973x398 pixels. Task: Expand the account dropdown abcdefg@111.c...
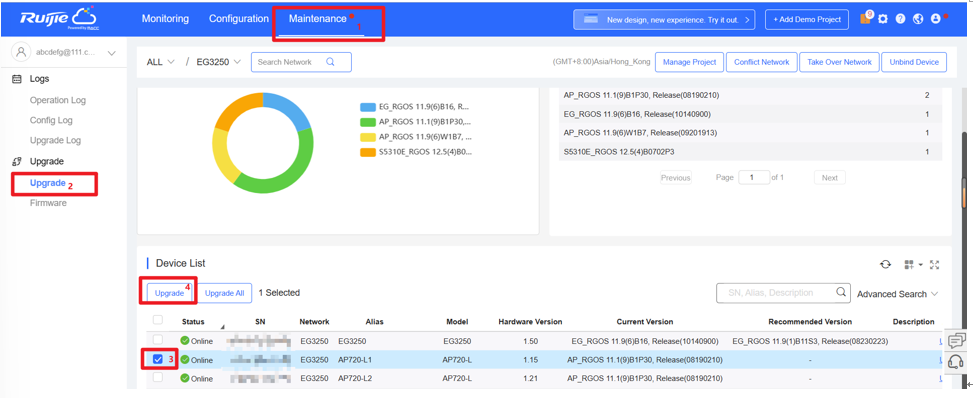[112, 53]
